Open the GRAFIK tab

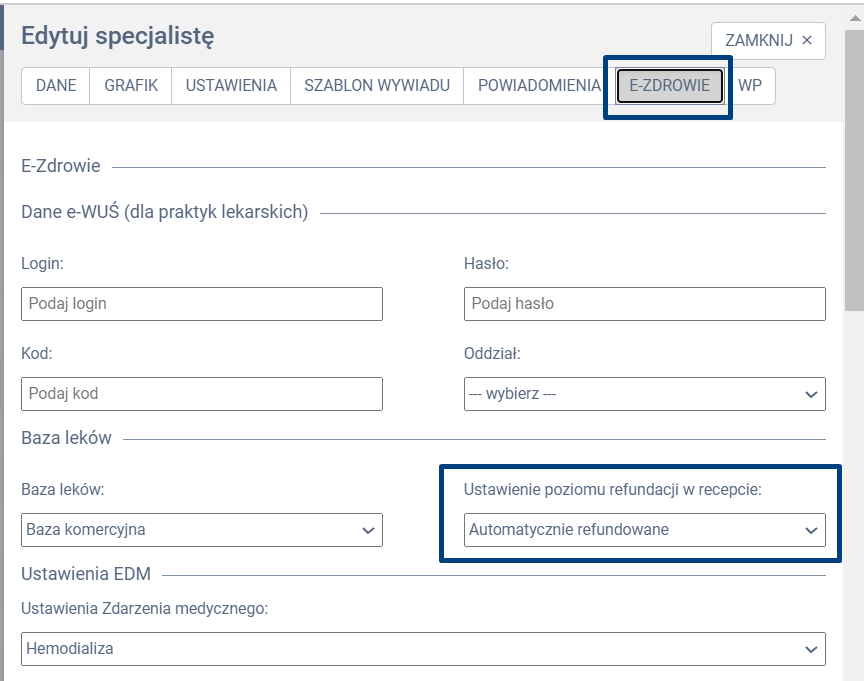tap(131, 86)
